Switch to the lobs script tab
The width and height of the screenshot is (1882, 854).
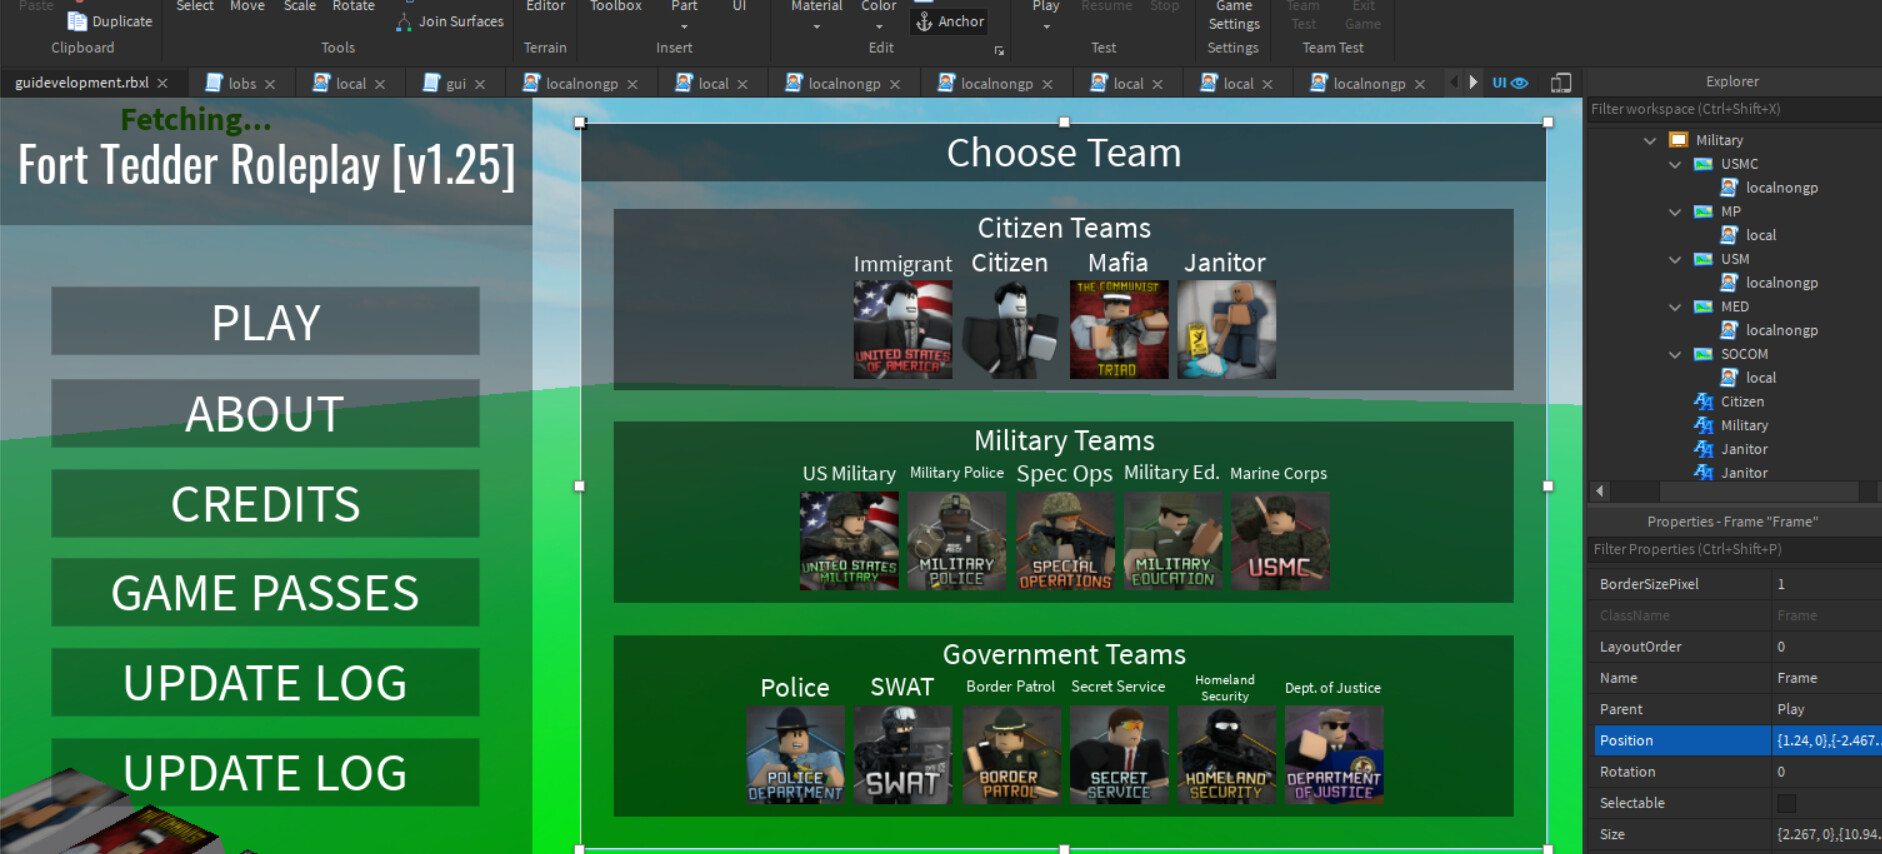click(241, 83)
